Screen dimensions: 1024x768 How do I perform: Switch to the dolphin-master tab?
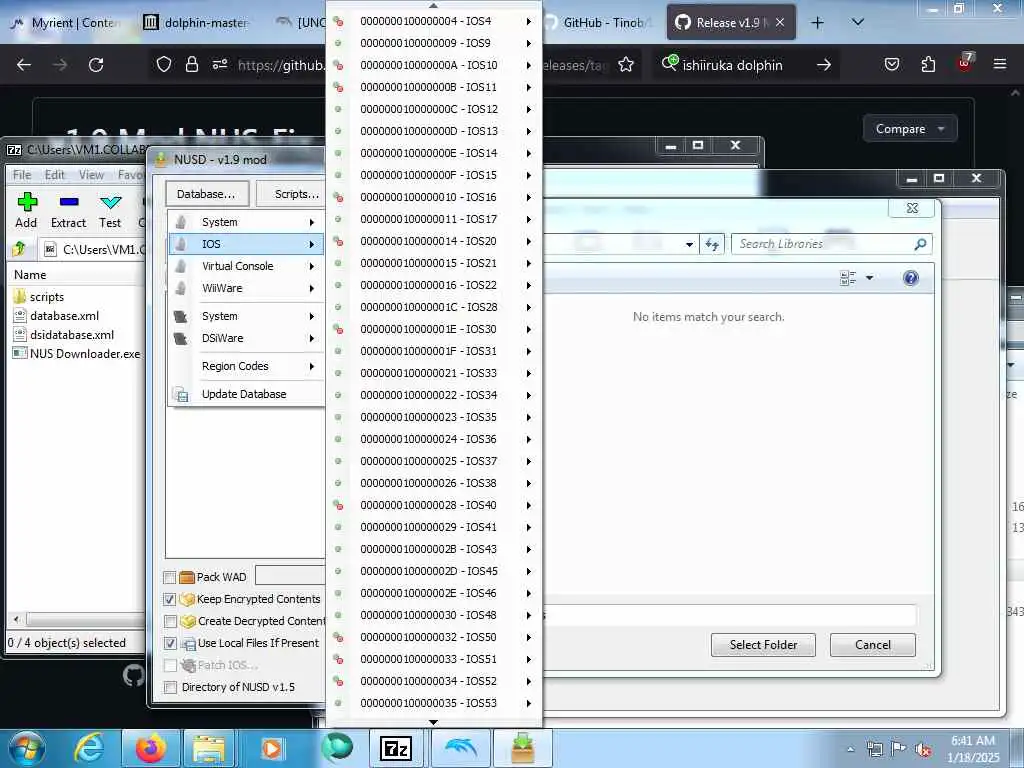[x=197, y=23]
